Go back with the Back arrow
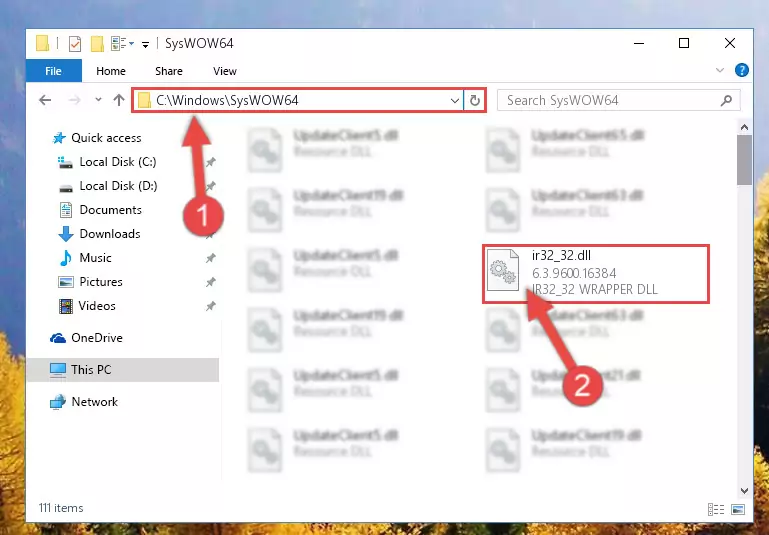769x535 pixels. pyautogui.click(x=45, y=100)
